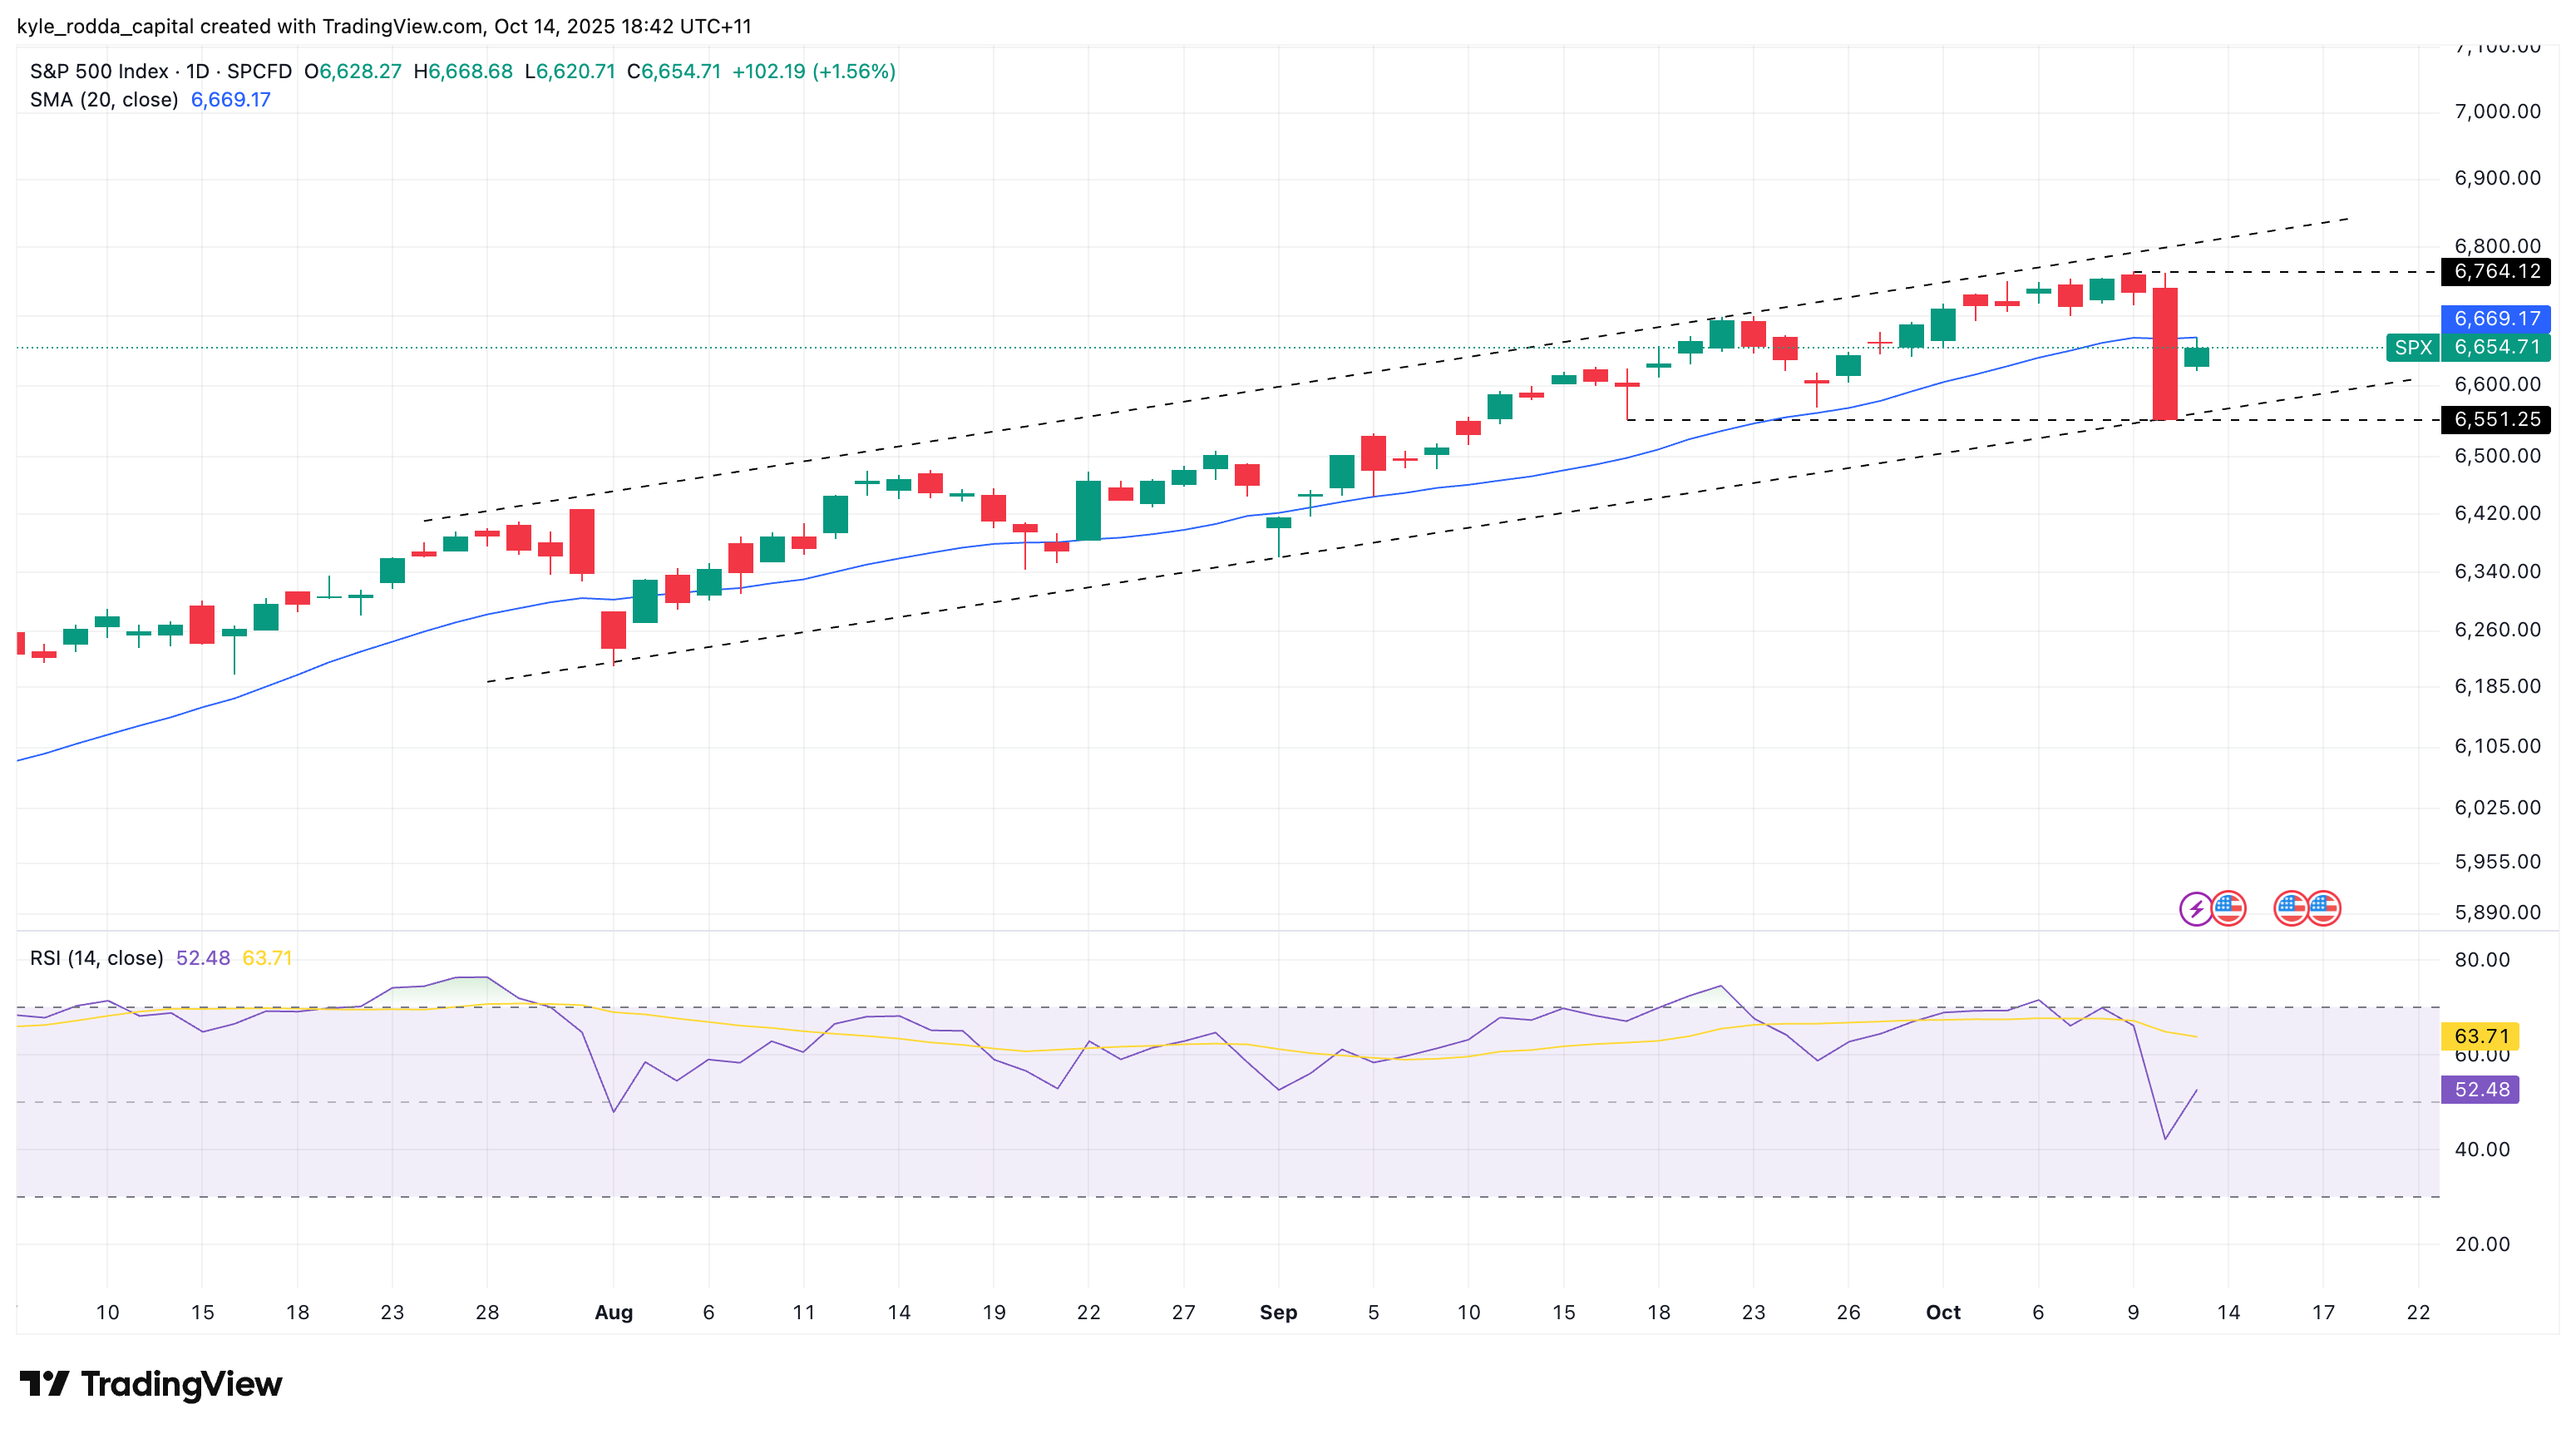Click the S&P 500 Index symbol title

pyautogui.click(x=99, y=72)
